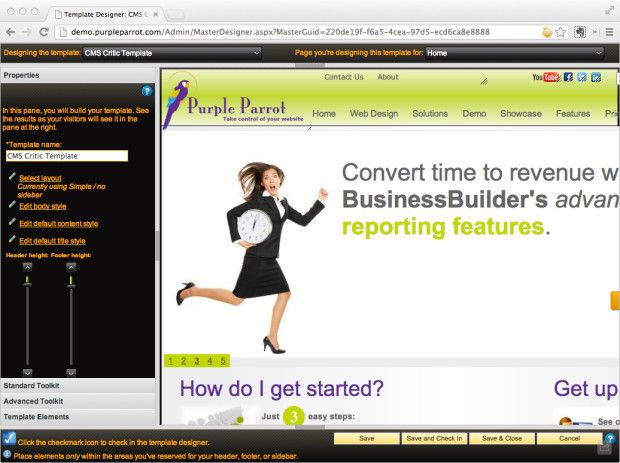Screen dimensions: 620x463
Task: Click Footer height up arrow
Action: [x=71, y=267]
